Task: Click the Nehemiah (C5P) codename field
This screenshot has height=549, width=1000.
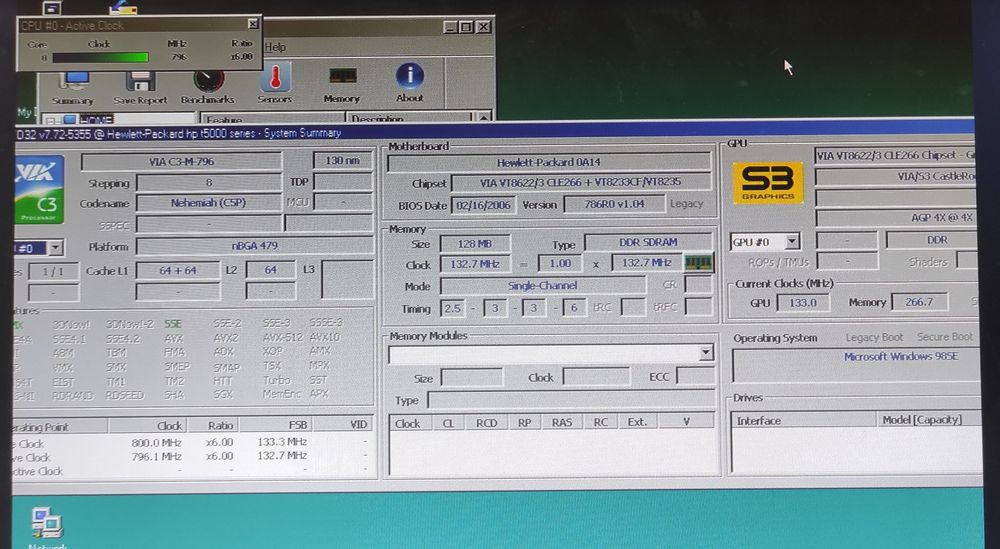Action: [x=209, y=203]
